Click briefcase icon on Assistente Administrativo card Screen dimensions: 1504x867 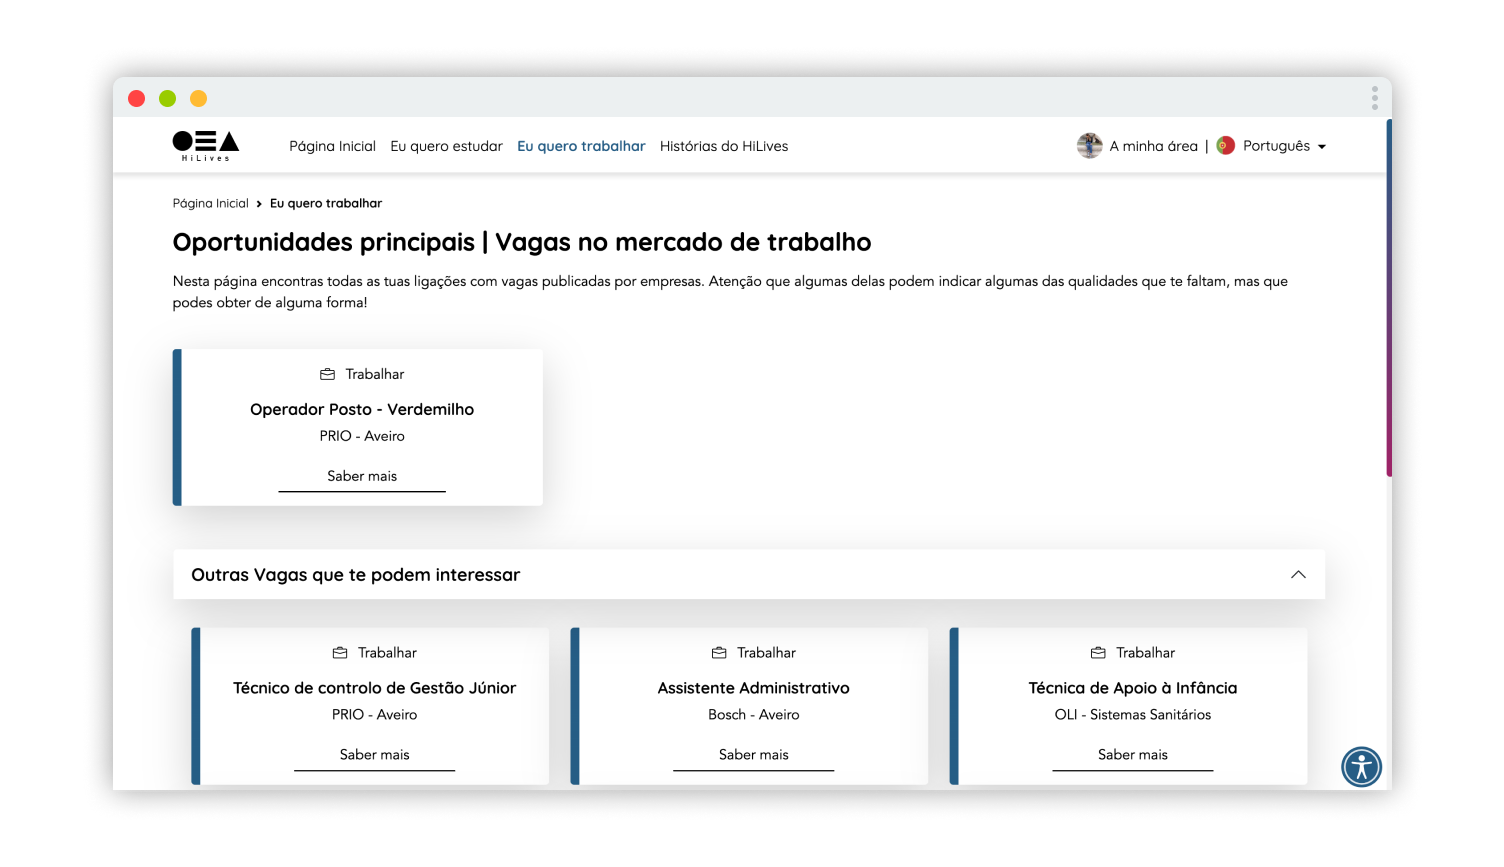[x=719, y=653]
